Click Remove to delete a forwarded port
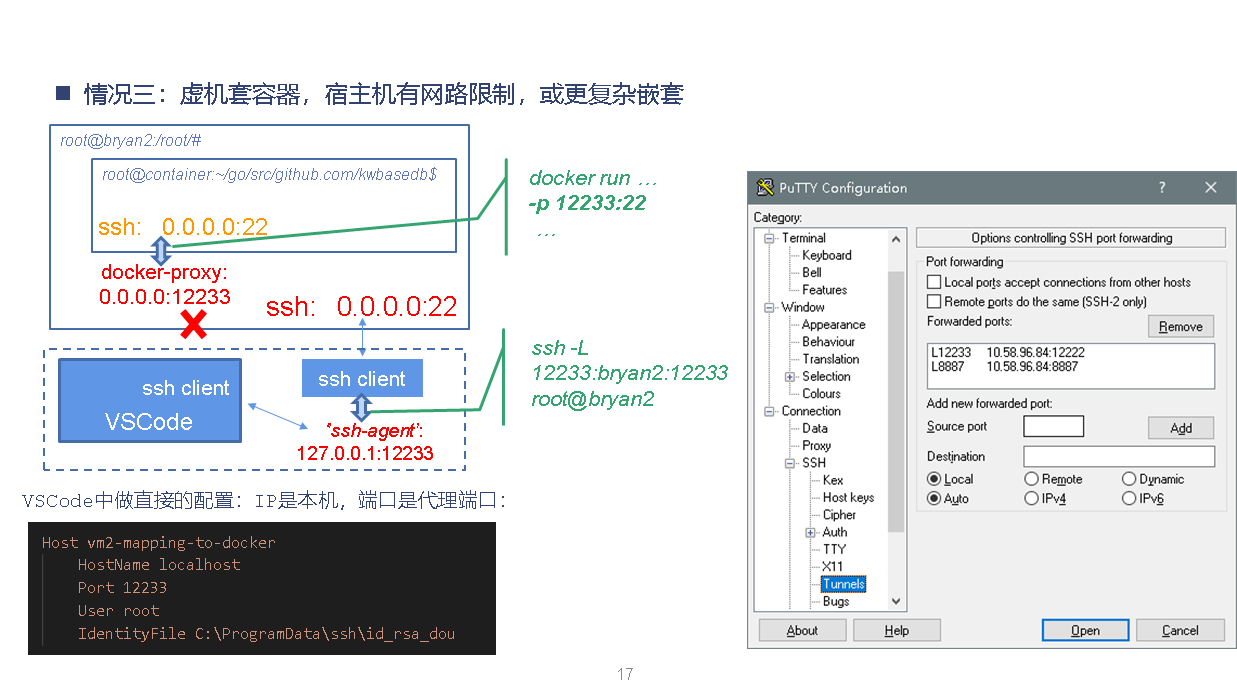The image size is (1237, 692). (1180, 326)
